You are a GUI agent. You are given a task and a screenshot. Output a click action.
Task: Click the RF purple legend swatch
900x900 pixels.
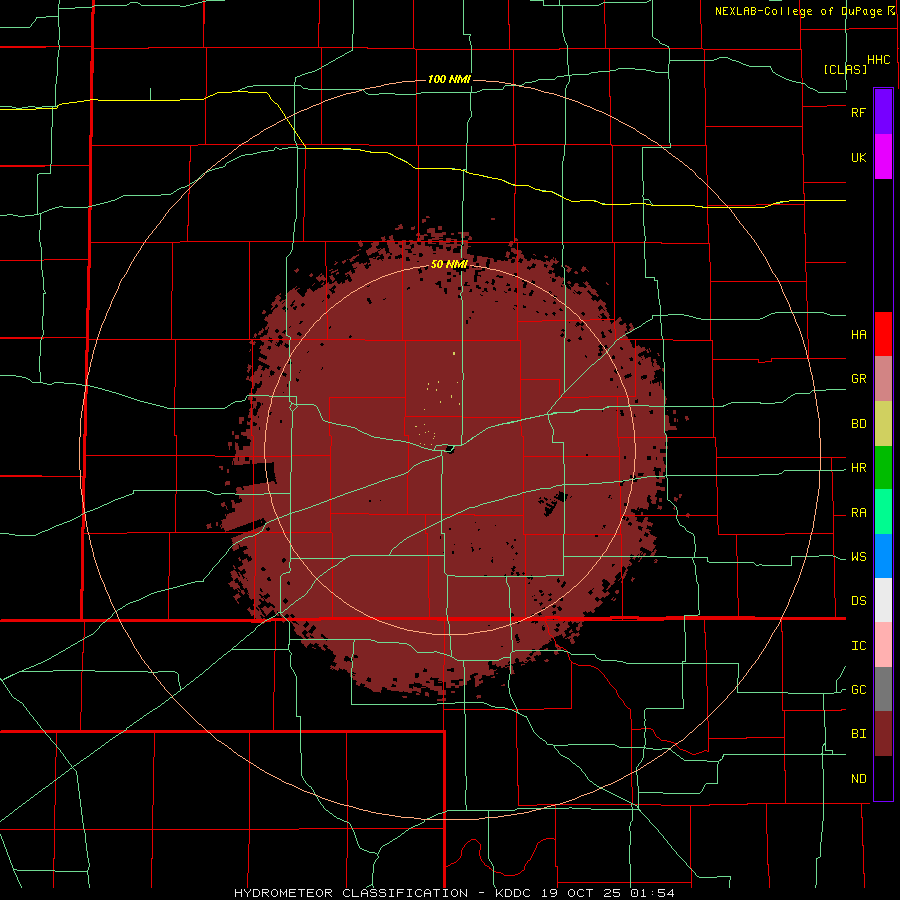coord(883,112)
